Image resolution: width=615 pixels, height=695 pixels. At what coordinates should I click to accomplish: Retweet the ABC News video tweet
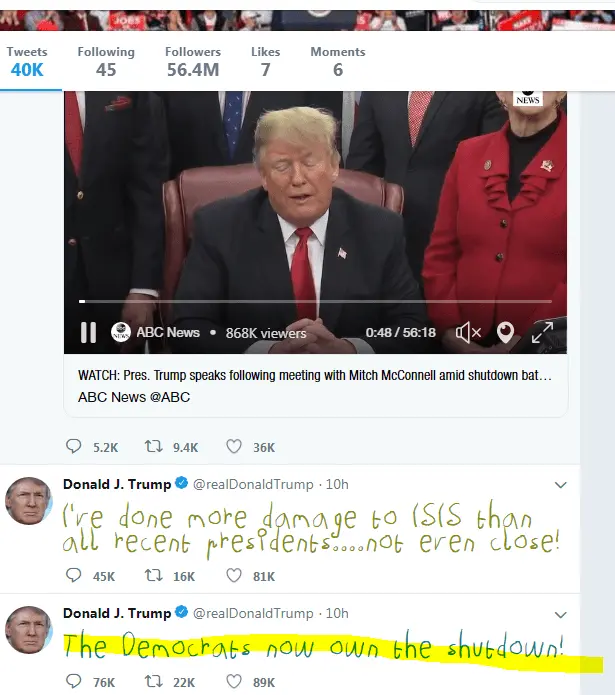154,446
